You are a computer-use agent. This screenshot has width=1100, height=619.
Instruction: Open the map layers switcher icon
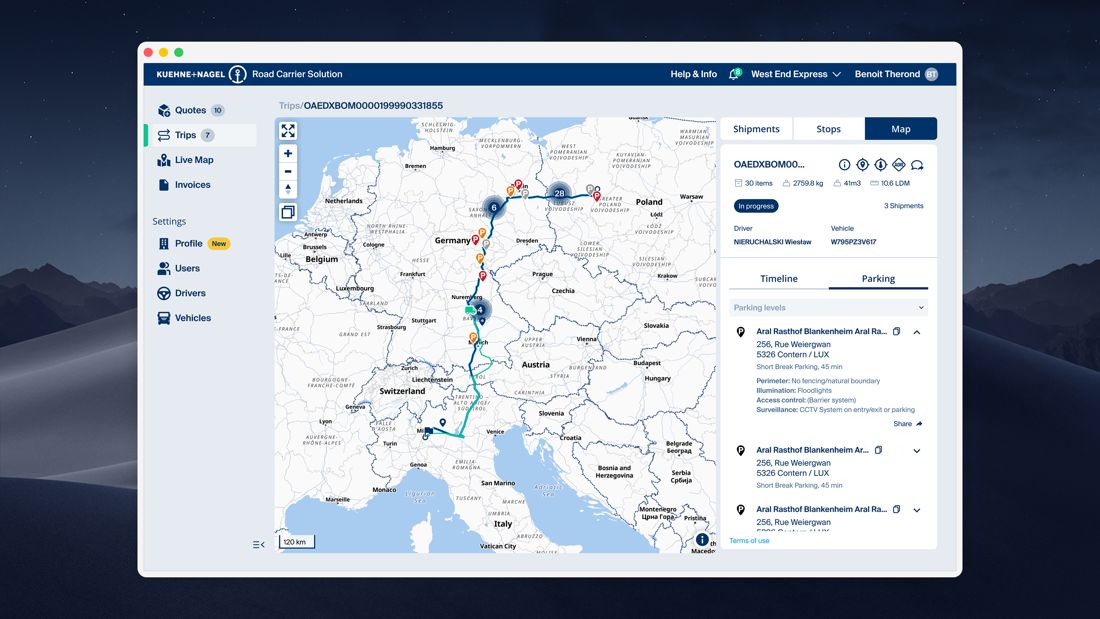tap(288, 212)
